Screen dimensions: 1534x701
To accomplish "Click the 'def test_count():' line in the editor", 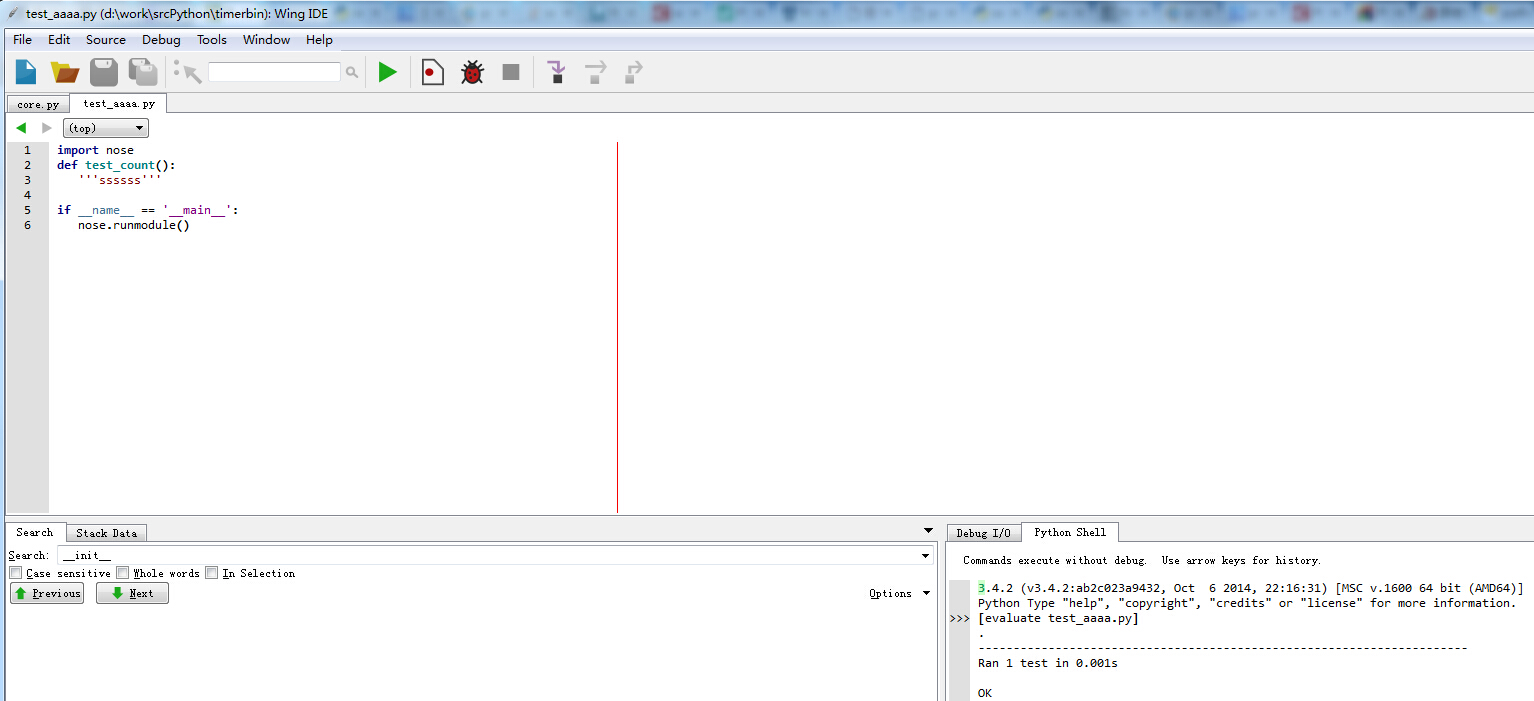I will [116, 165].
